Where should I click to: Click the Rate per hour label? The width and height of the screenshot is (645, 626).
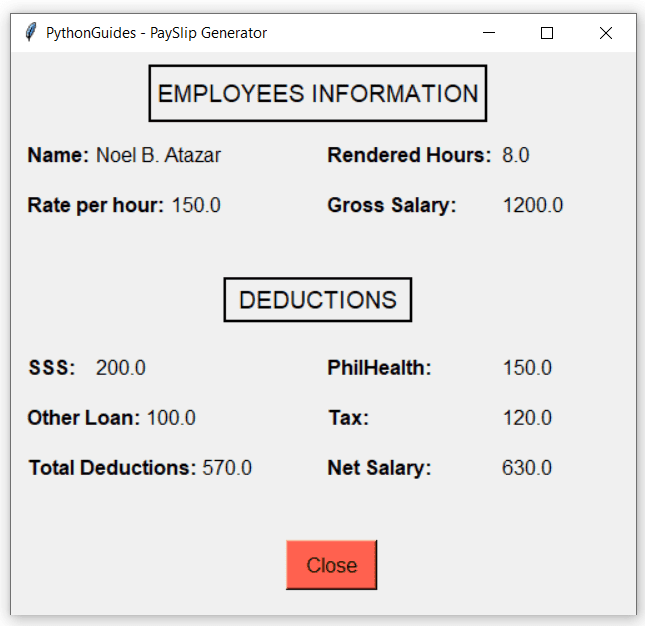95,205
